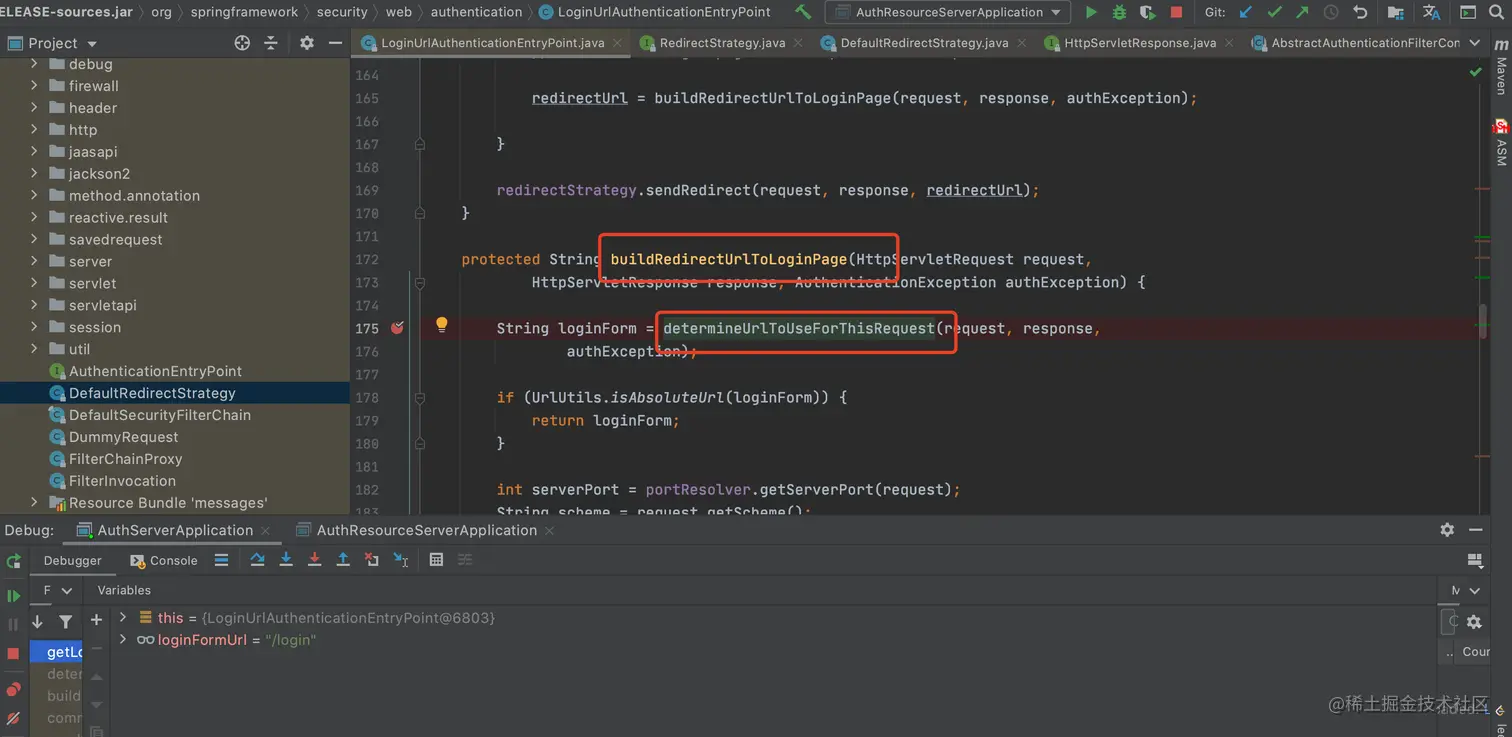Screen dimensions: 1512x737
Task: Open the Console tab in debug panel
Action: [164, 561]
